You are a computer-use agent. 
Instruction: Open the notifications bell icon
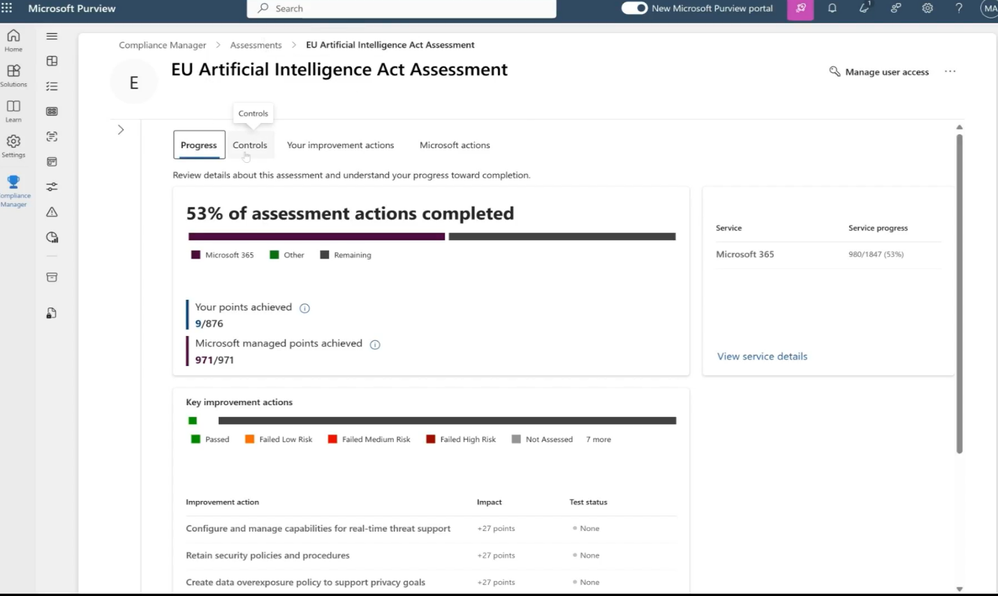pos(832,8)
